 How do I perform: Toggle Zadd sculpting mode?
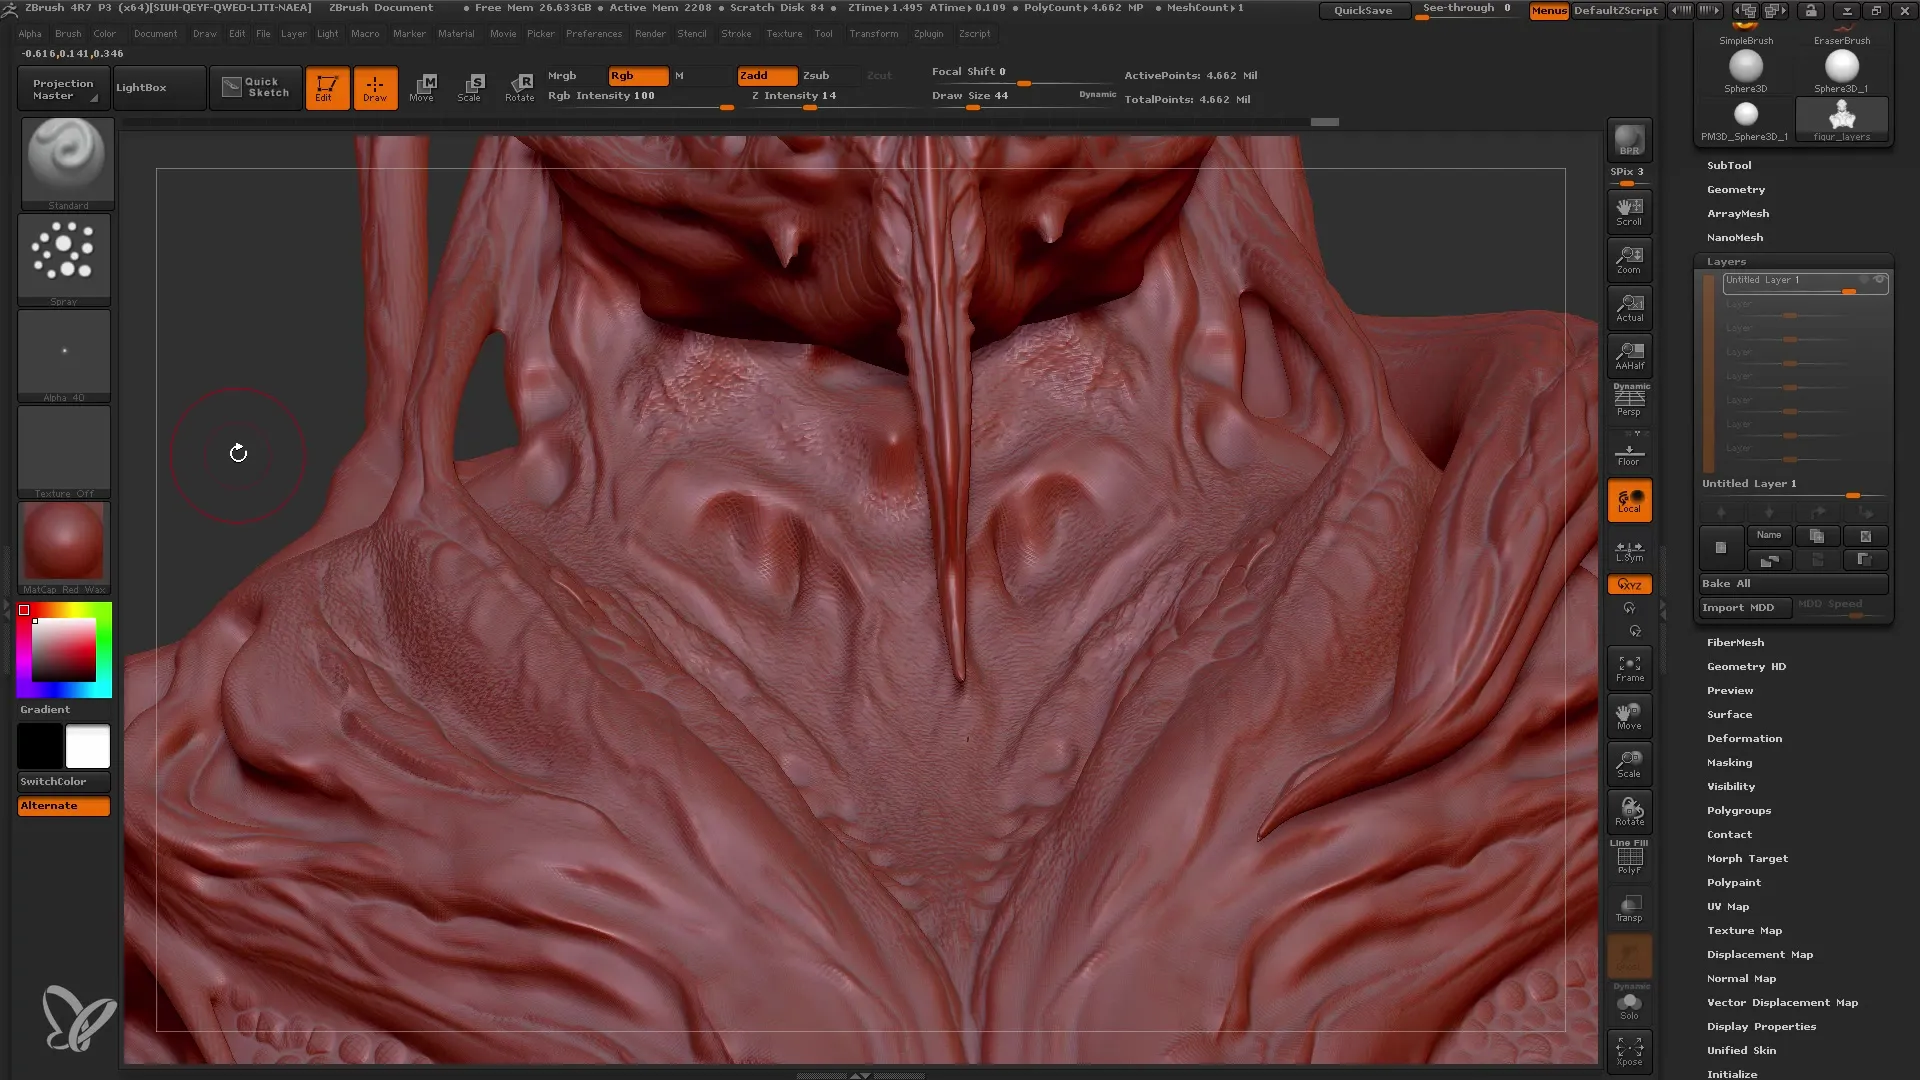point(756,75)
